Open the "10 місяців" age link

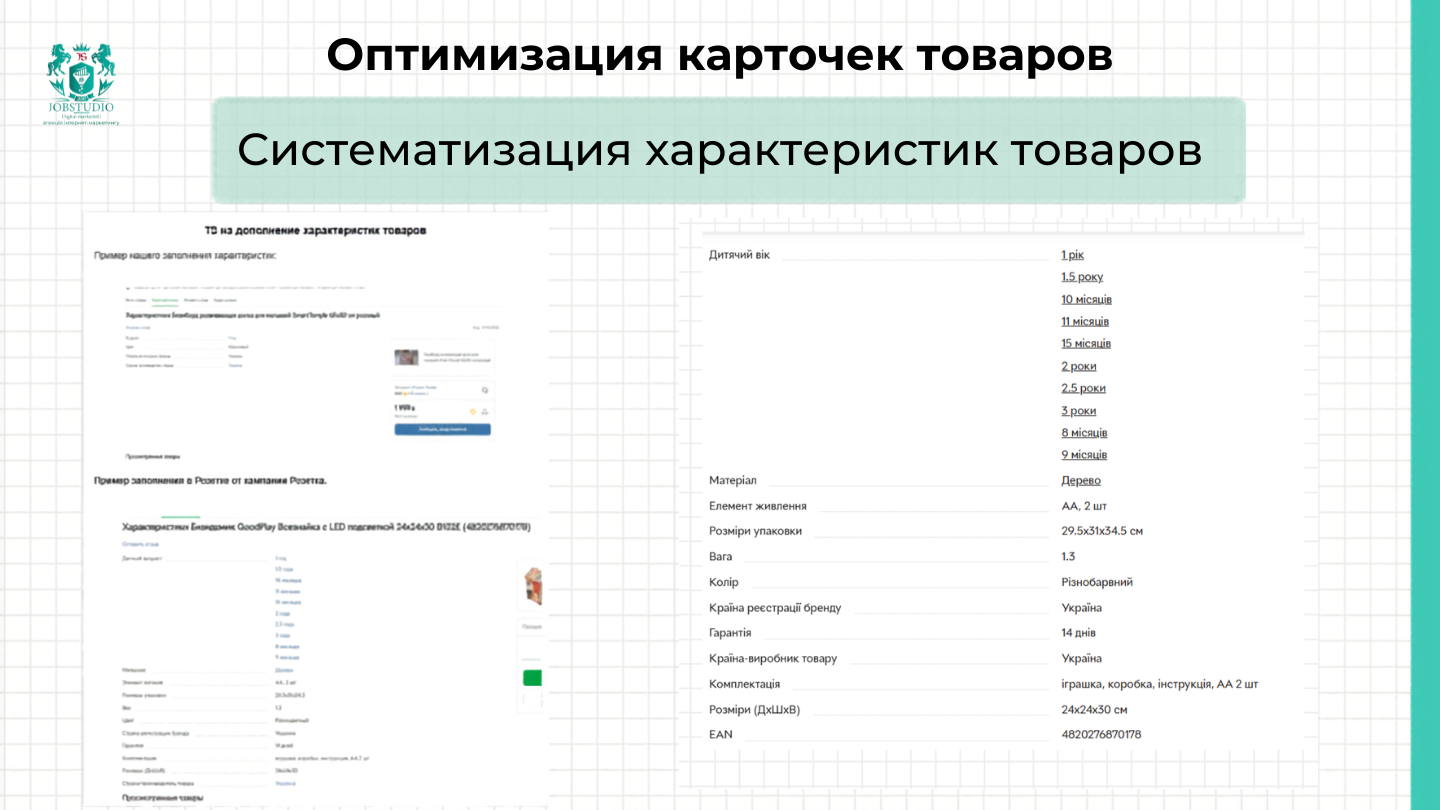1085,299
